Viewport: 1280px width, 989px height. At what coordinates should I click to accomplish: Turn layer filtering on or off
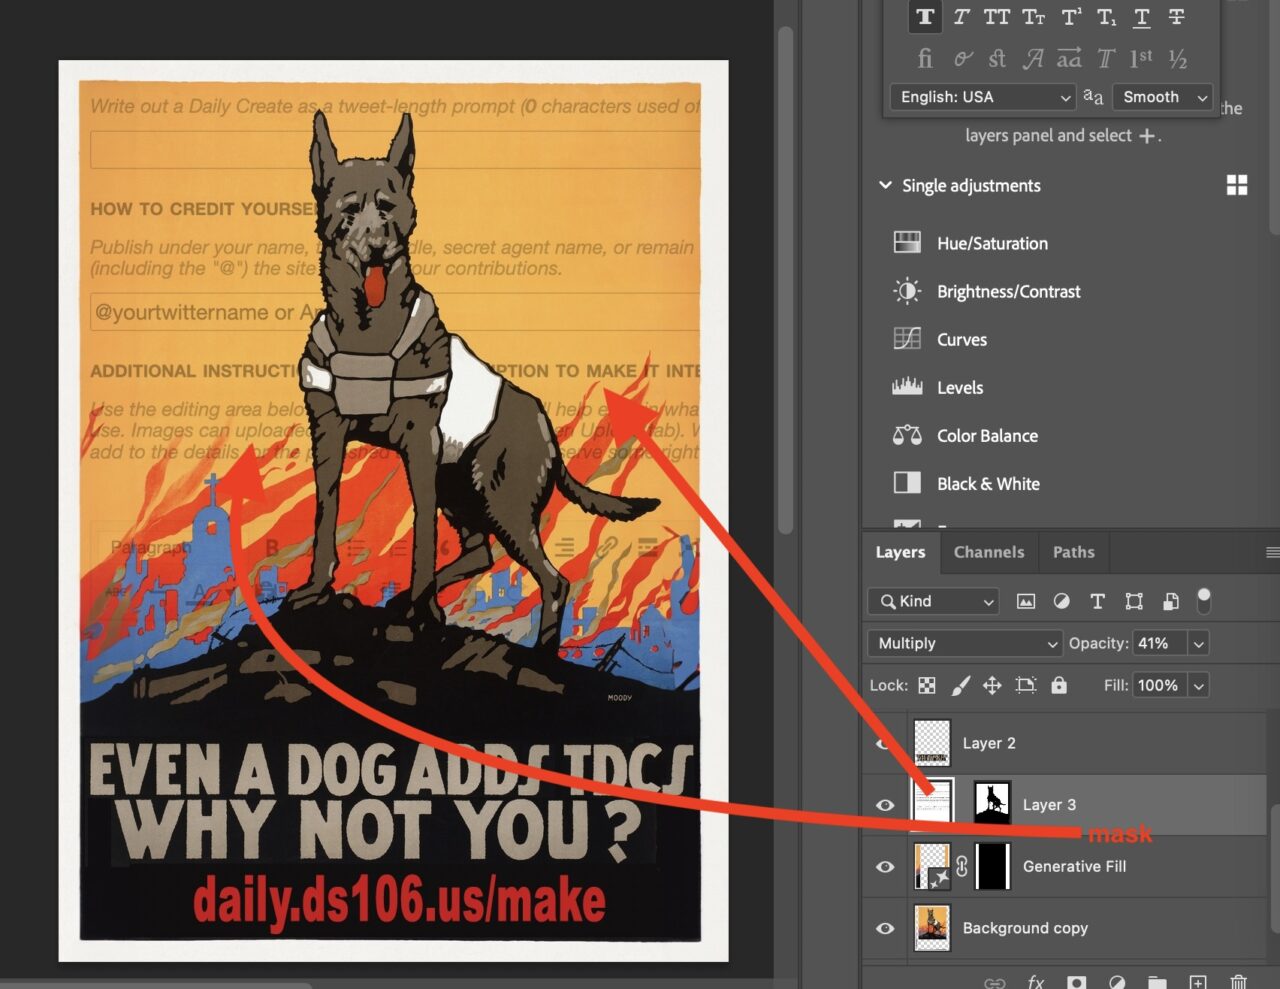click(x=1204, y=599)
